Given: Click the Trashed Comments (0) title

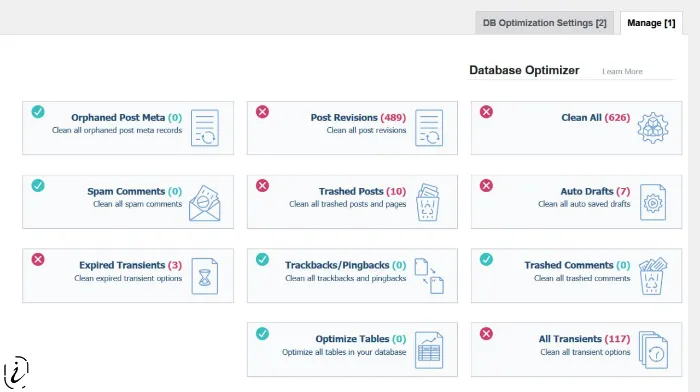Looking at the screenshot, I should coord(577,265).
